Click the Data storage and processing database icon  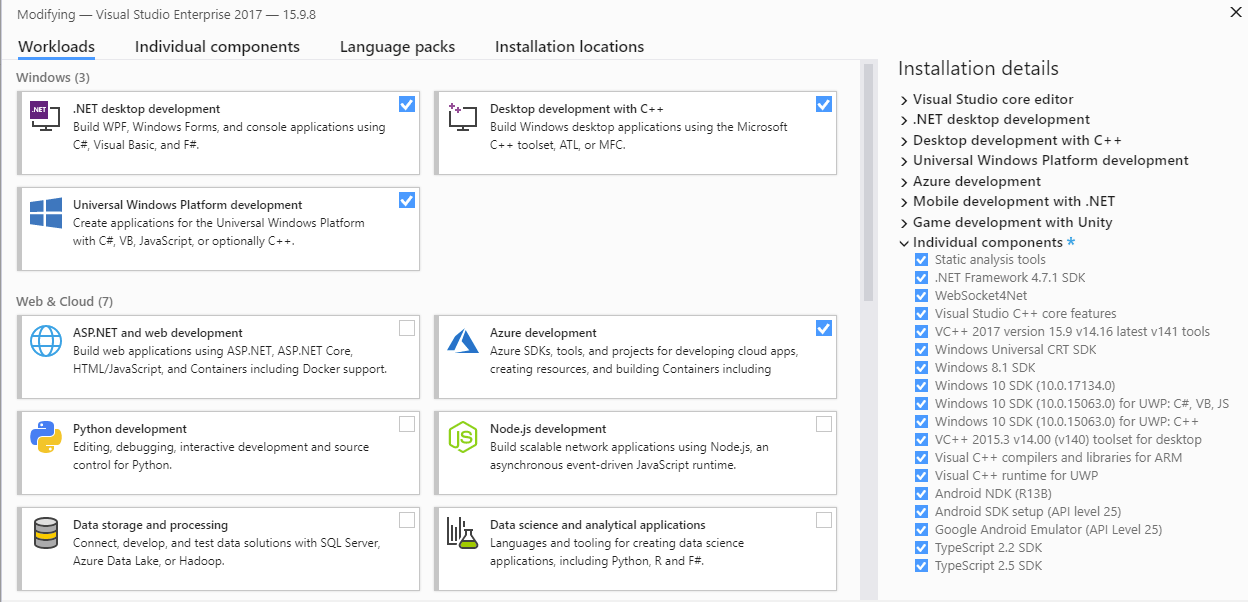46,533
